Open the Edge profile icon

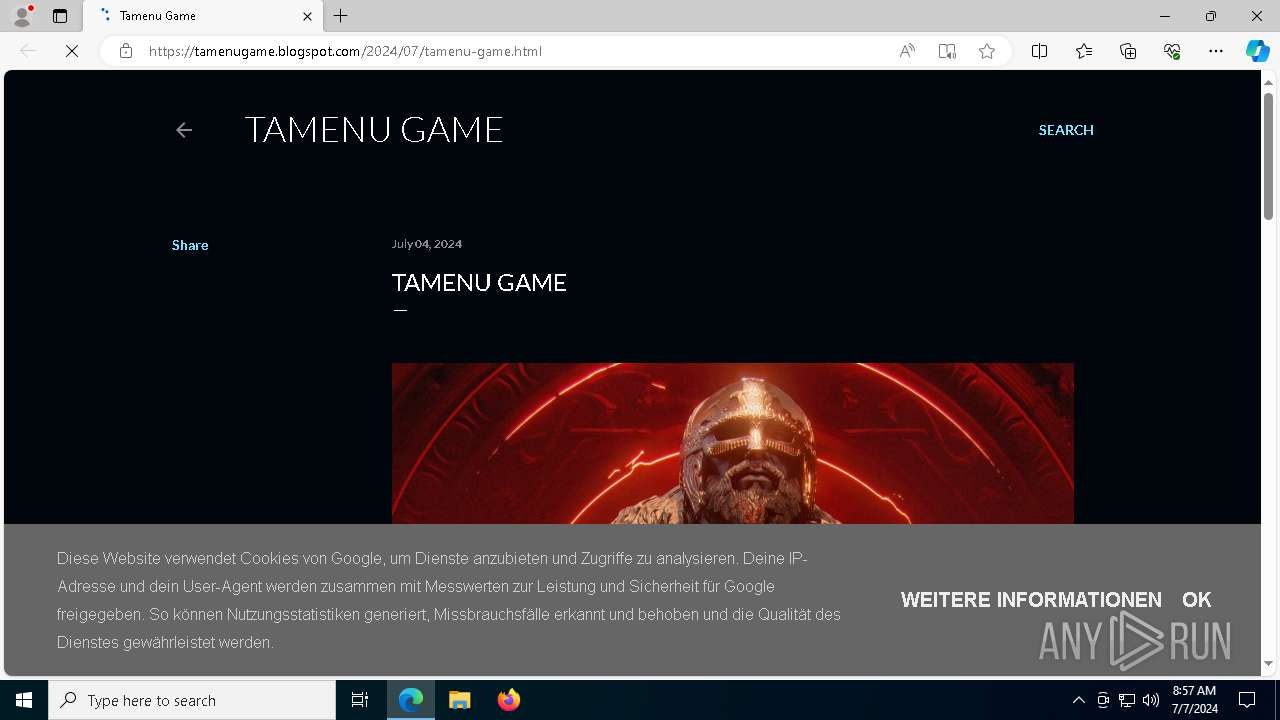point(22,16)
